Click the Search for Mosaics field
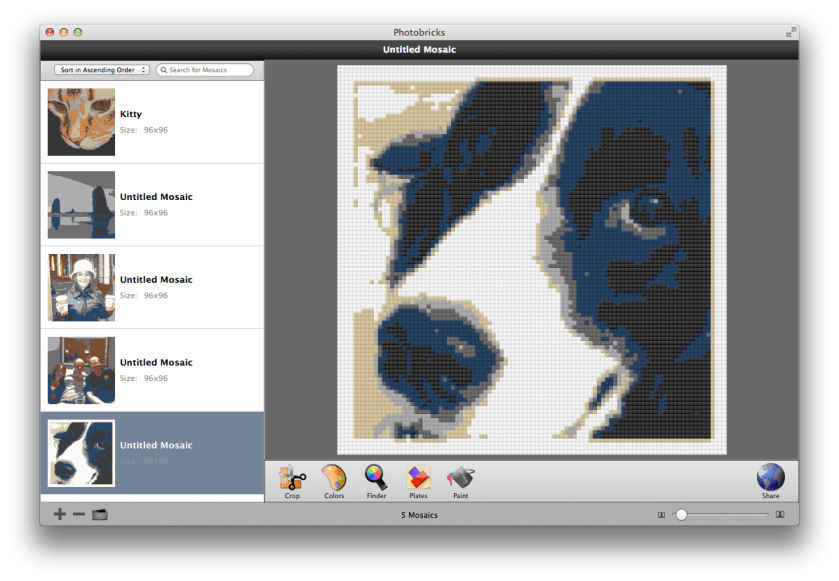This screenshot has width=839, height=581. [x=205, y=69]
